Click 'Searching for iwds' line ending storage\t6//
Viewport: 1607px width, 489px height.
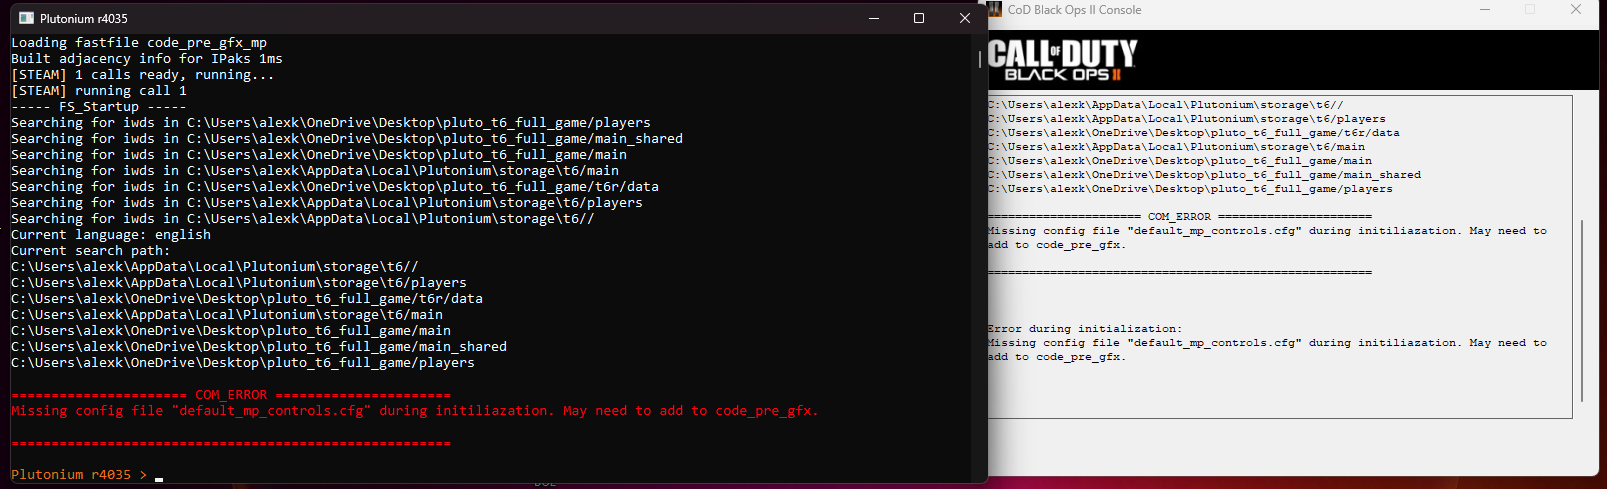pos(303,219)
